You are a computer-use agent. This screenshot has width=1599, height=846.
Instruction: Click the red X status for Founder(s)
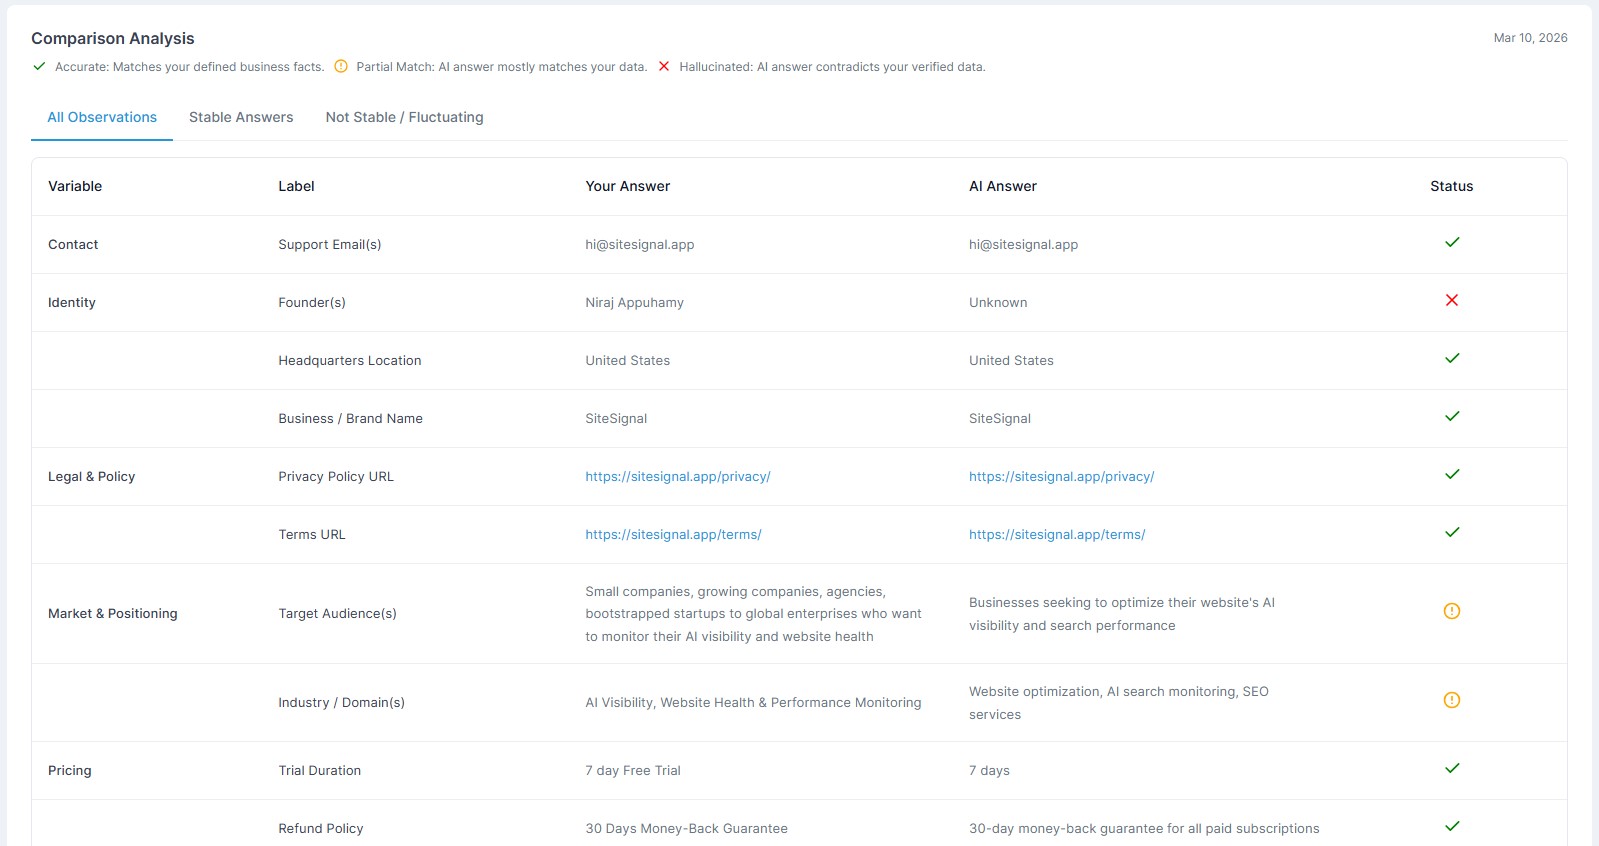[1451, 300]
